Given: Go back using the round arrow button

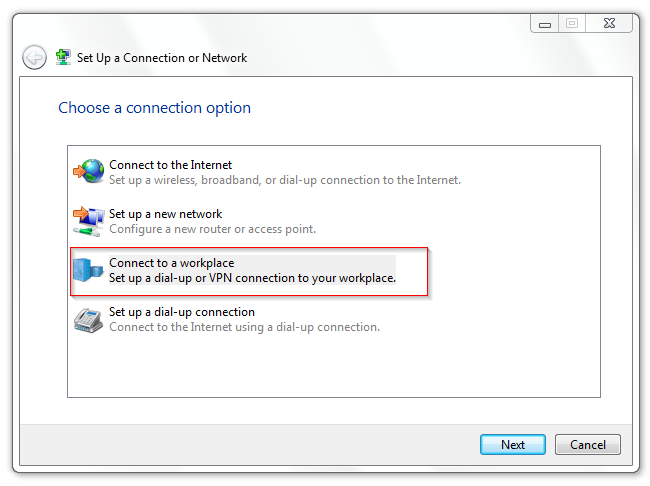Looking at the screenshot, I should pos(34,57).
